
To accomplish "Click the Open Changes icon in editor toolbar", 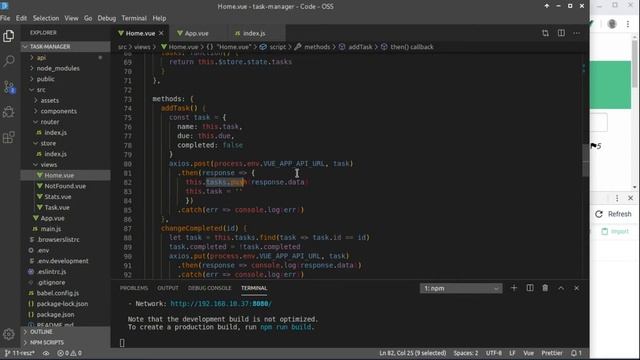I will [545, 33].
